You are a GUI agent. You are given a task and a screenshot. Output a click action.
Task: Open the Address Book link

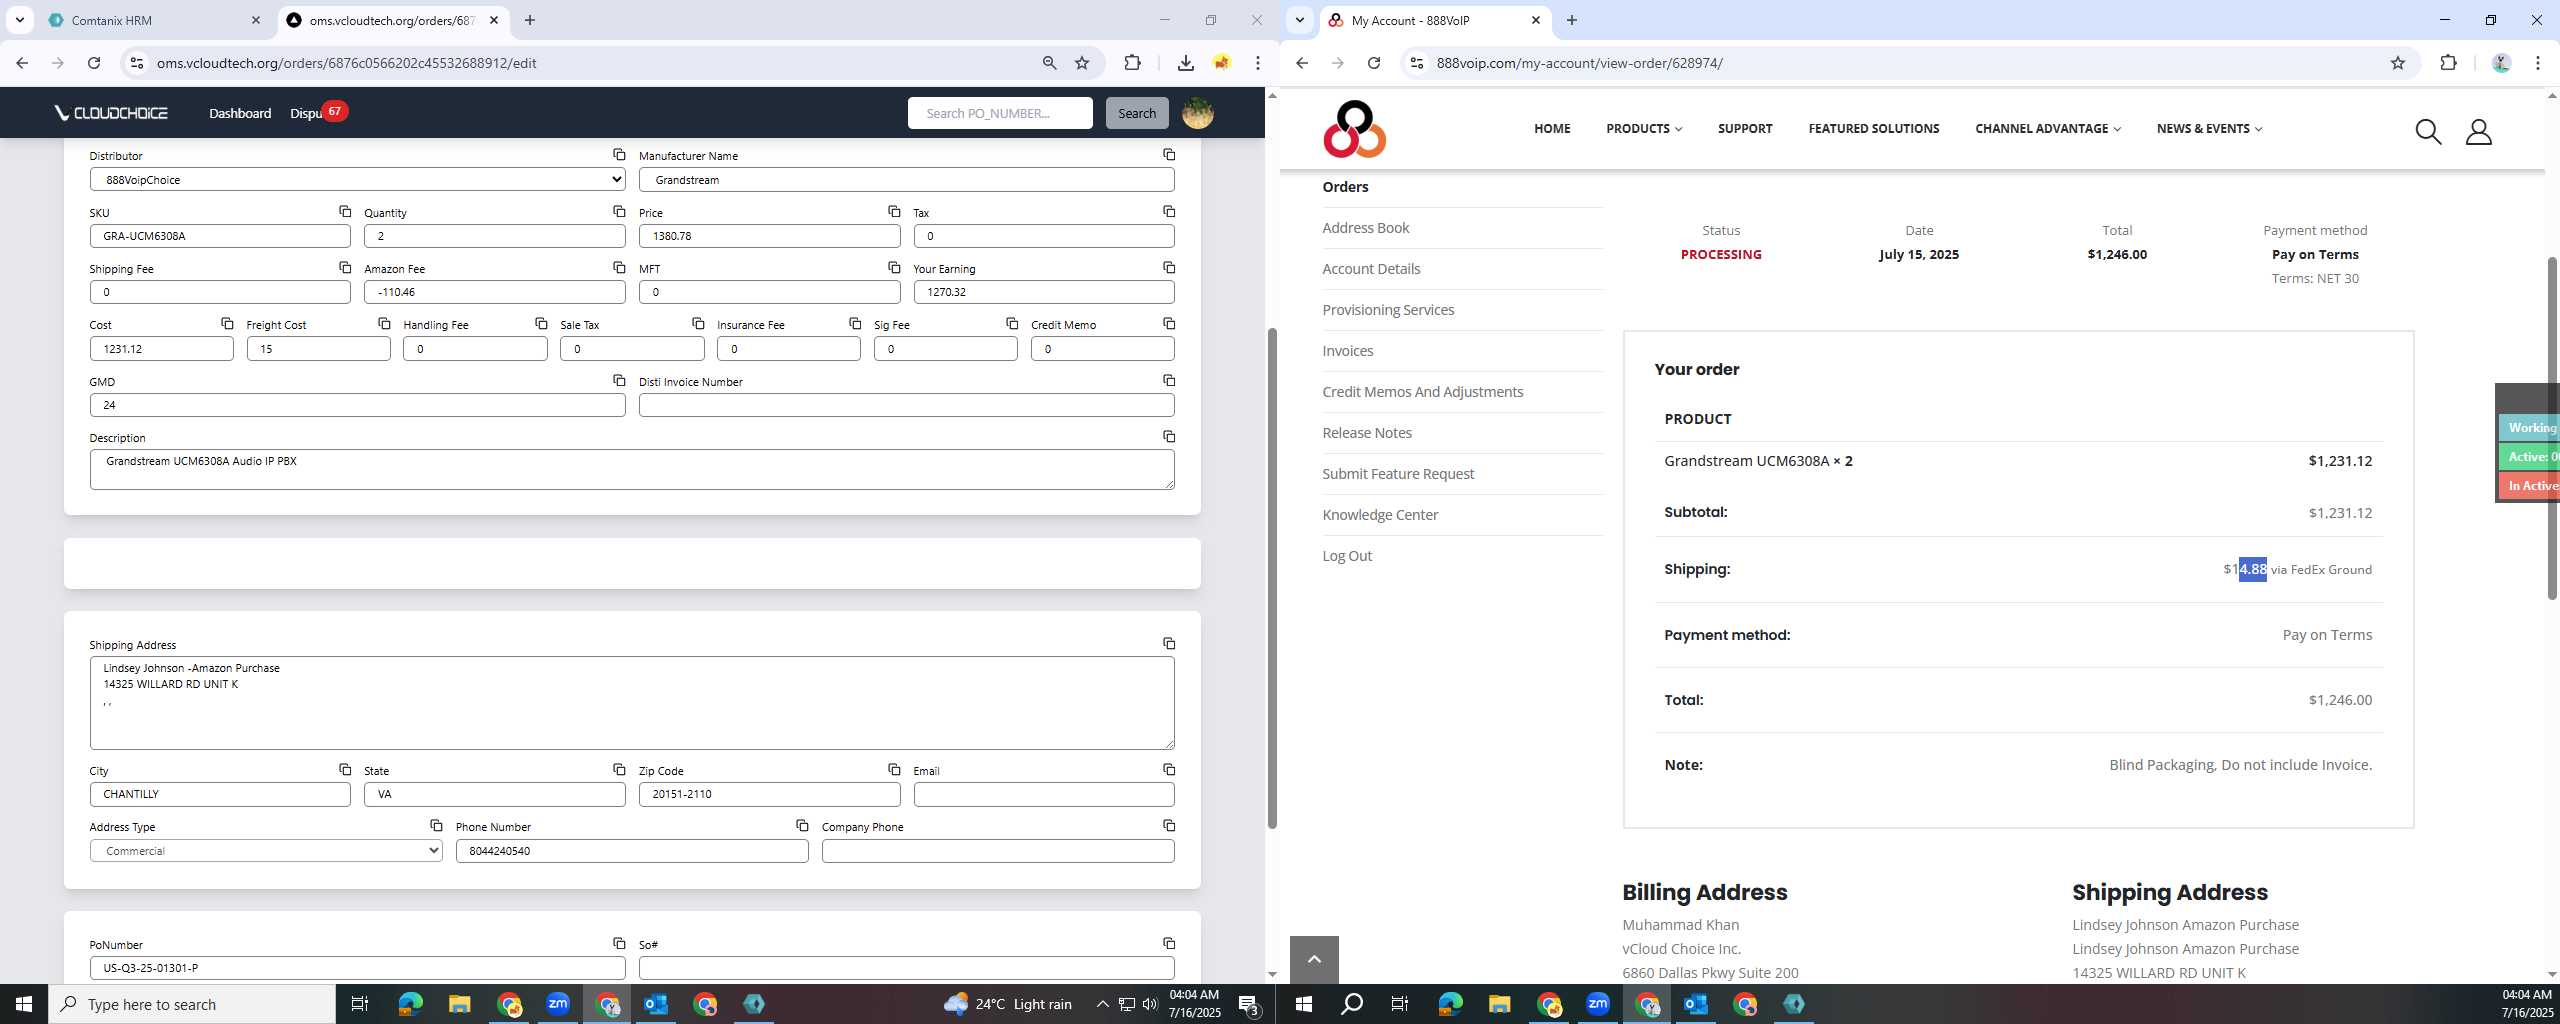pos(1365,228)
